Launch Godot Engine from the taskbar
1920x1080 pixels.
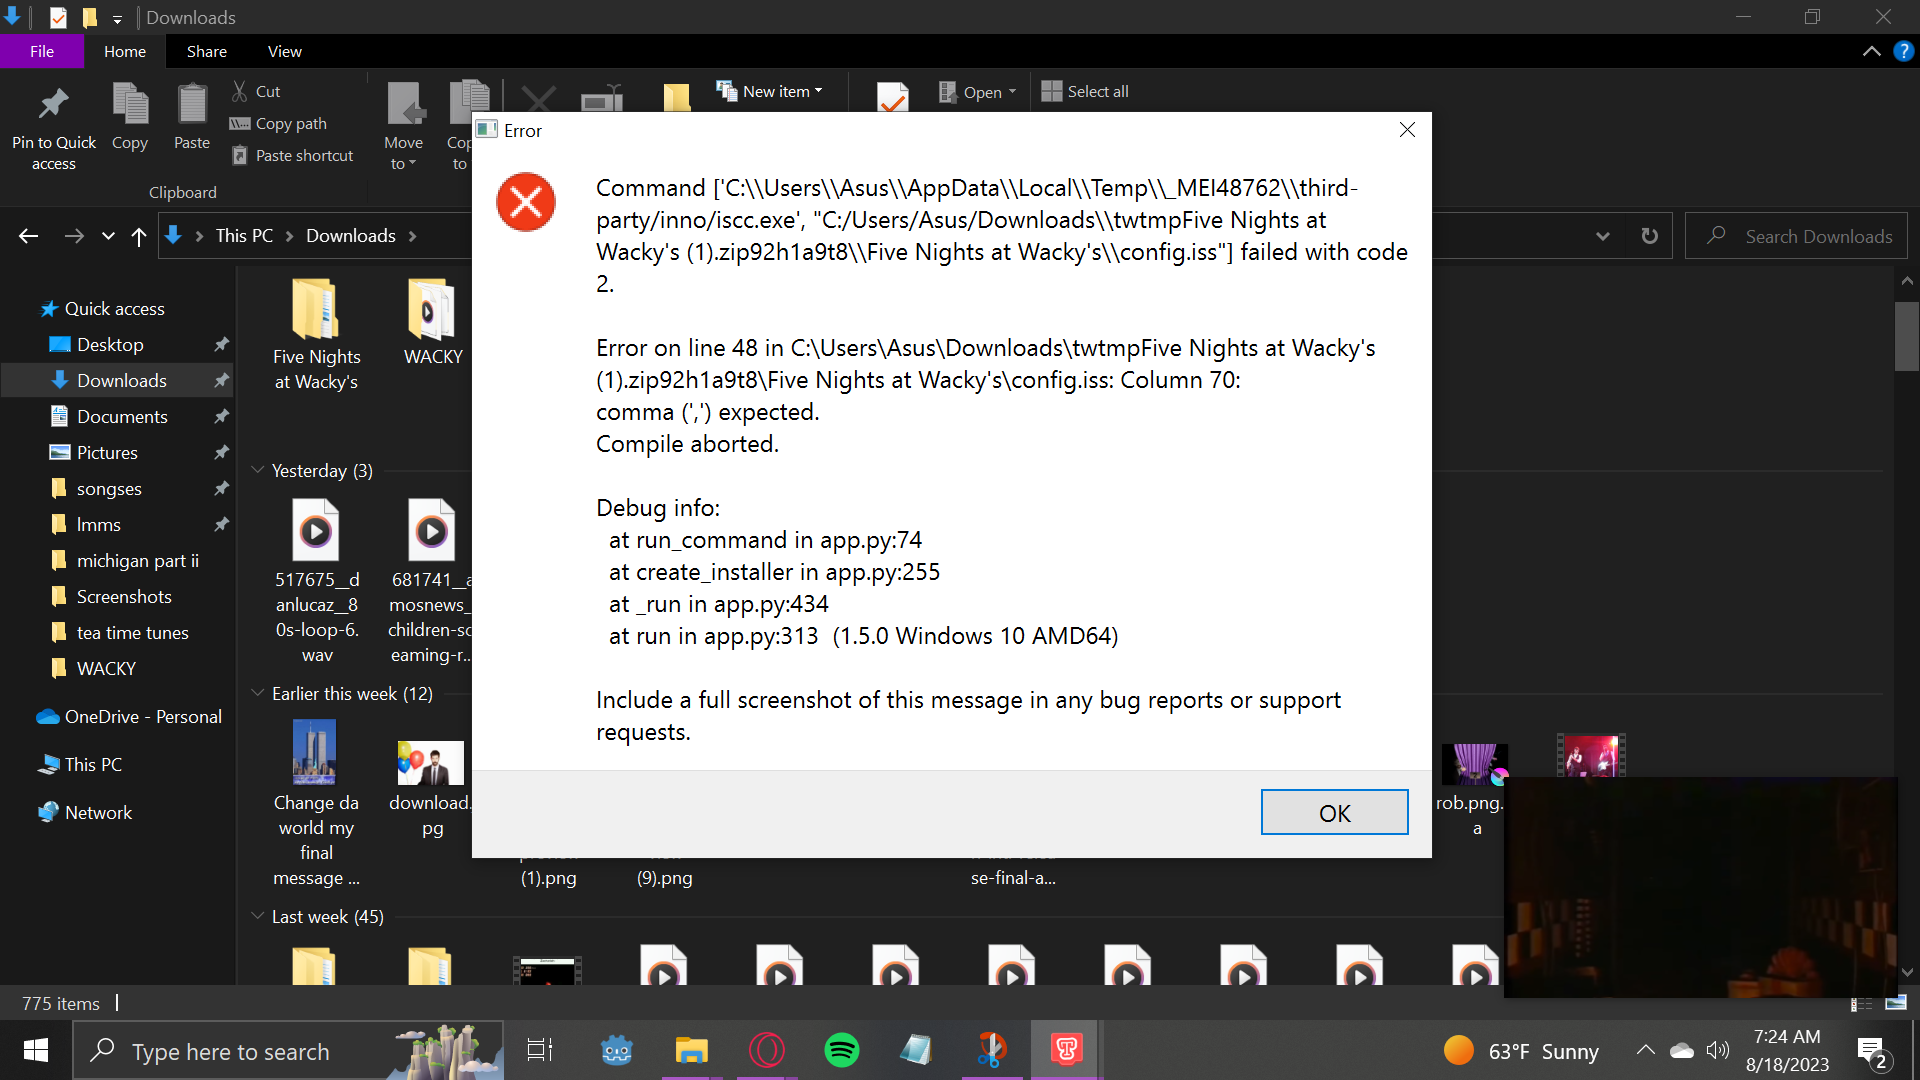pyautogui.click(x=616, y=1050)
